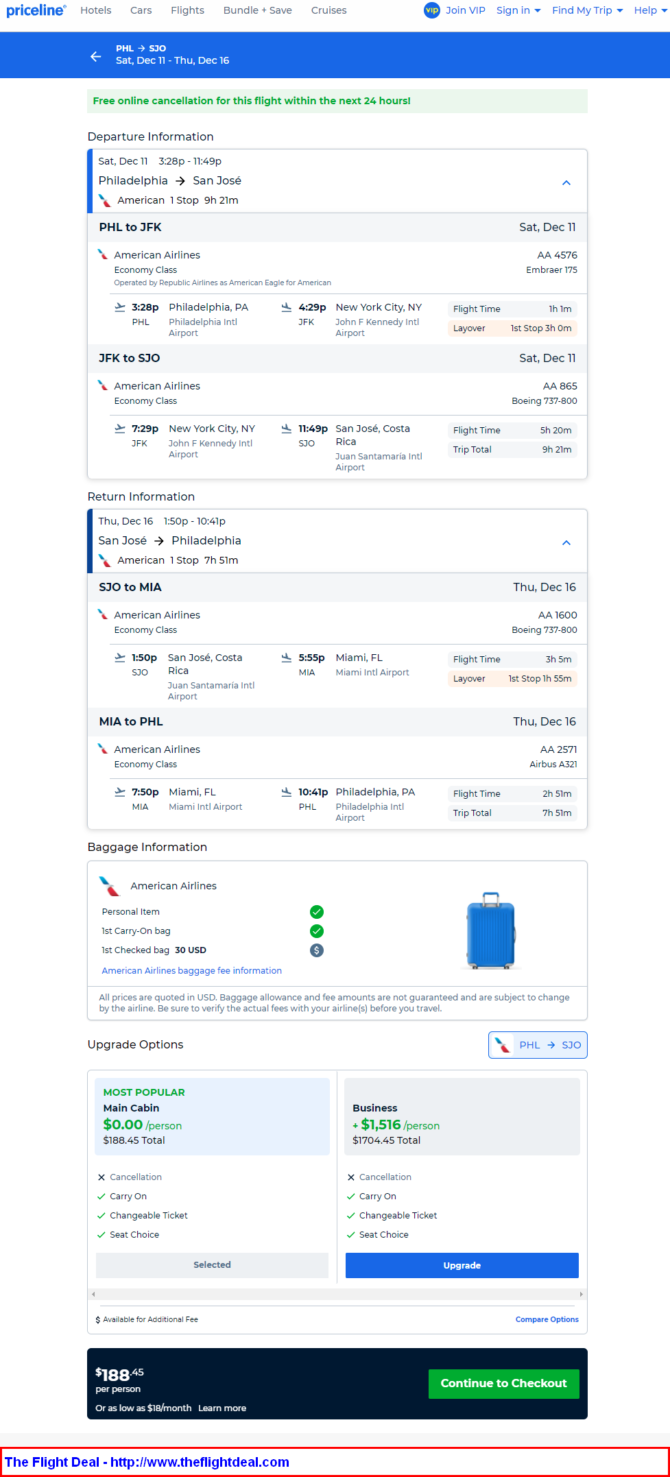Image resolution: width=670 pixels, height=1477 pixels.
Task: Open The Flight Deal website link
Action: [x=147, y=1461]
